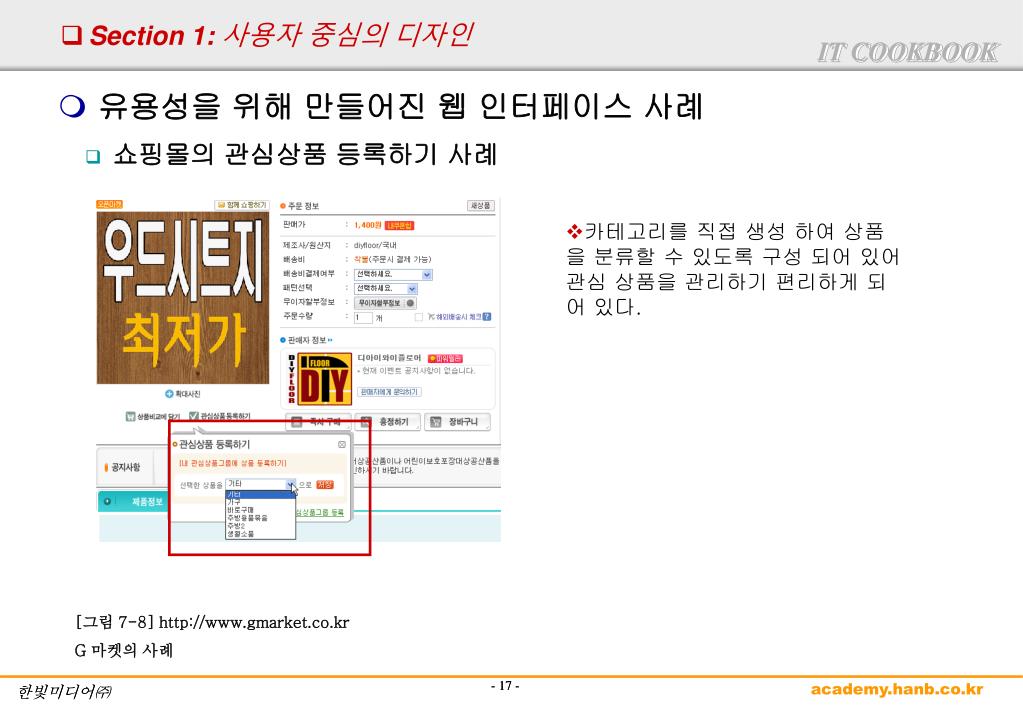Screen dimensions: 1023x708
Task: Click the 오픈마켓 orange badge
Action: tap(110, 204)
